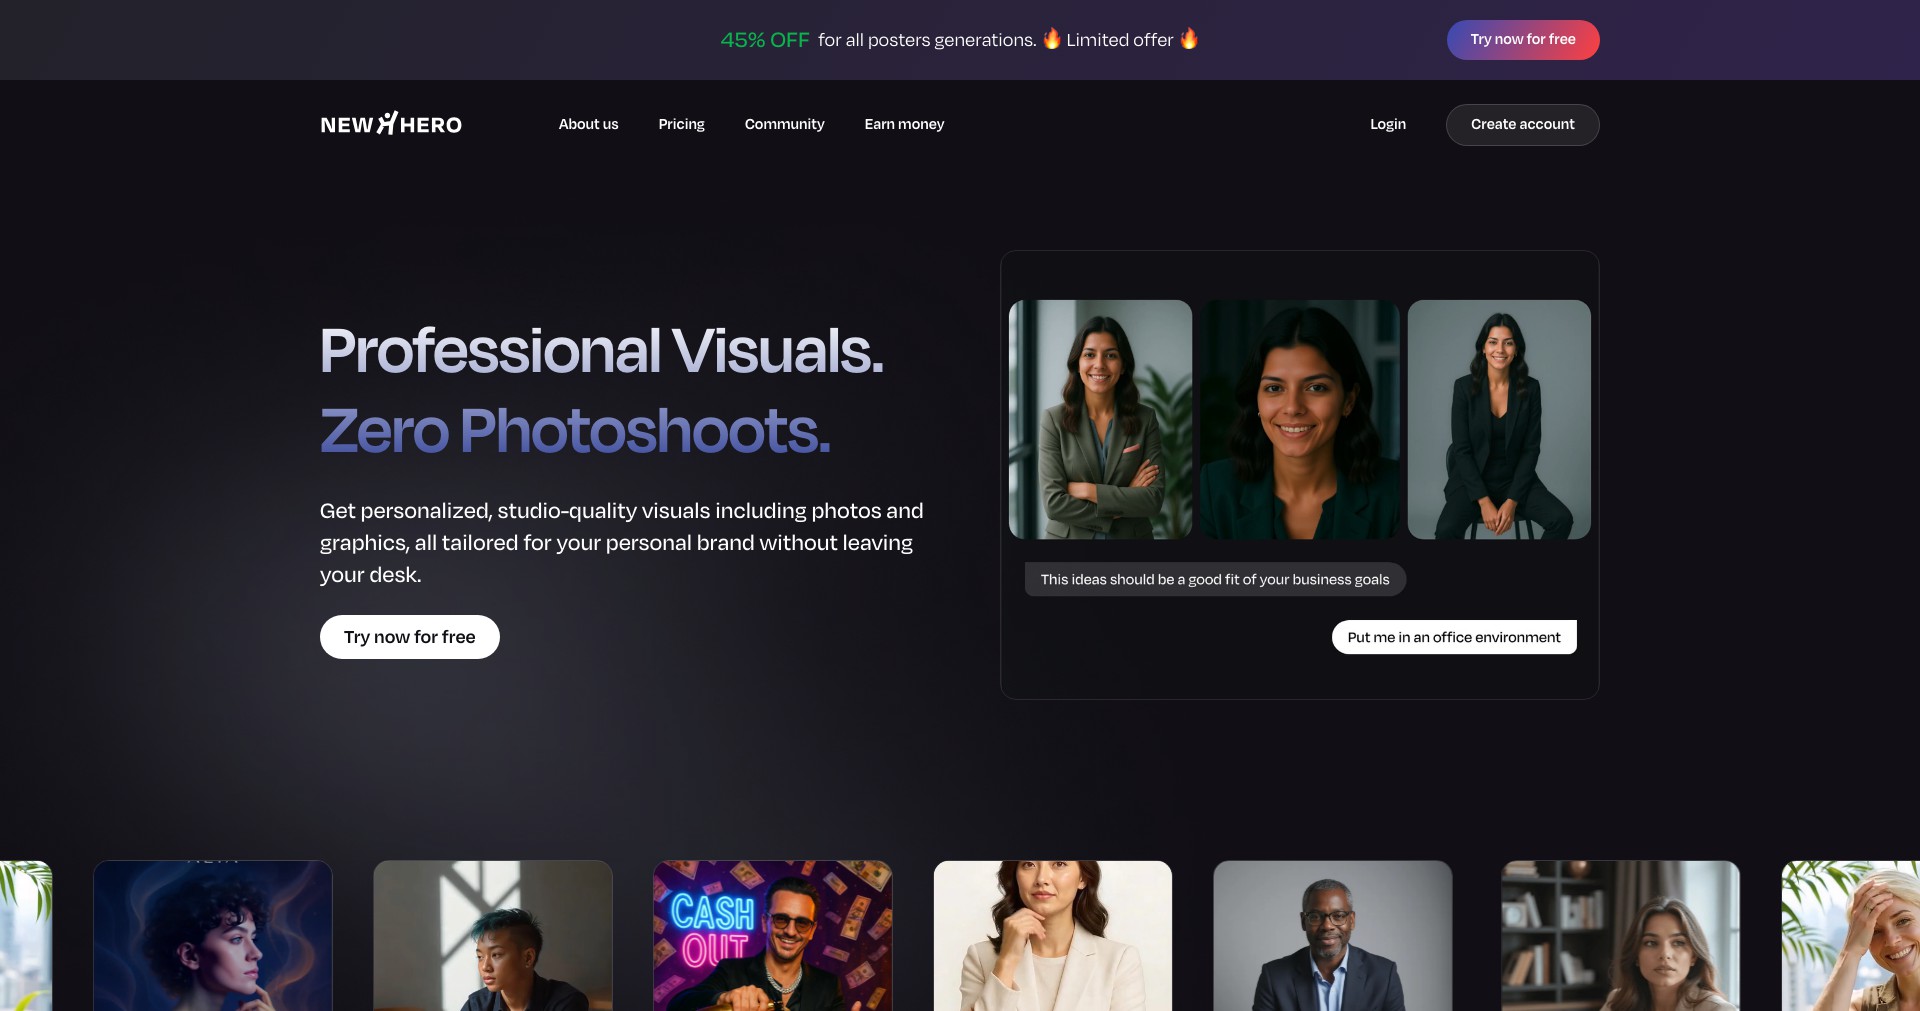Screen dimensions: 1920x1011
Task: Click the white hero Try now for free button
Action: (x=410, y=637)
